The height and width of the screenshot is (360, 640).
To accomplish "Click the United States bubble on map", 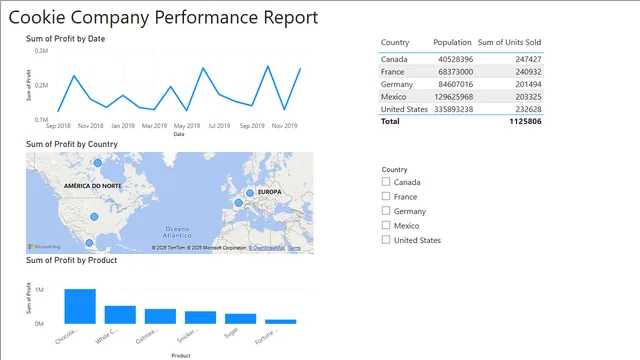I will click(94, 217).
